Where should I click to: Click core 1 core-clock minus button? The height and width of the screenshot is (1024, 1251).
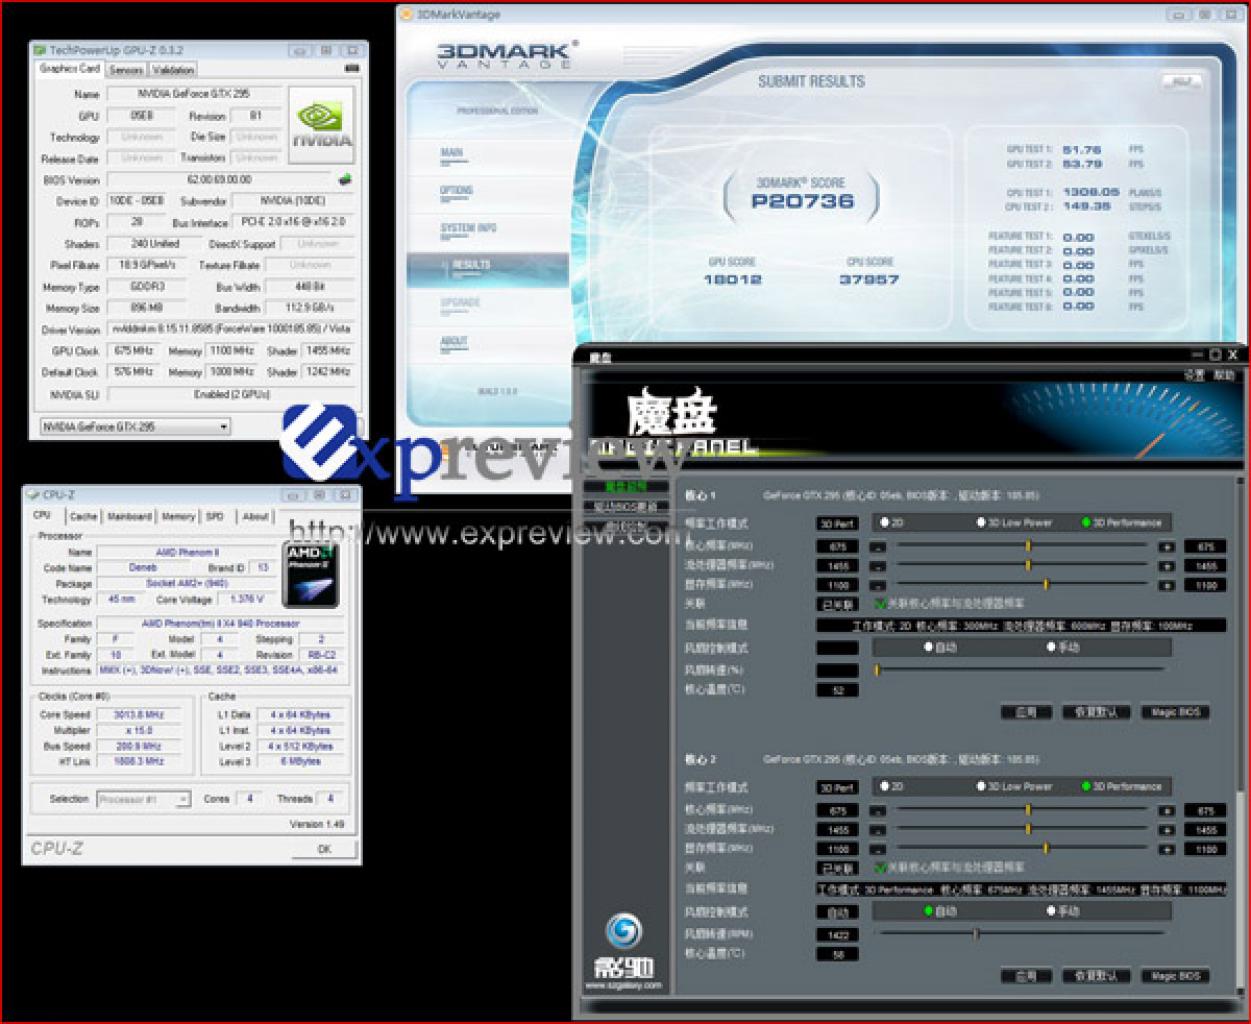pyautogui.click(x=877, y=548)
